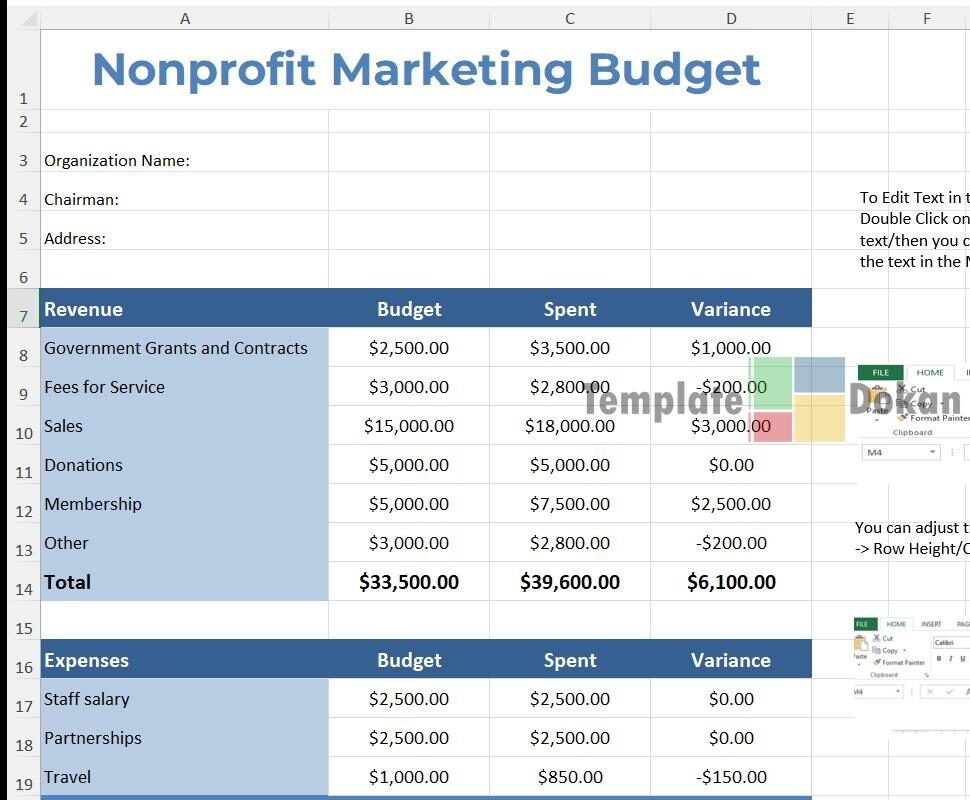Toggle Underline formatting in the ribbon

click(x=962, y=658)
